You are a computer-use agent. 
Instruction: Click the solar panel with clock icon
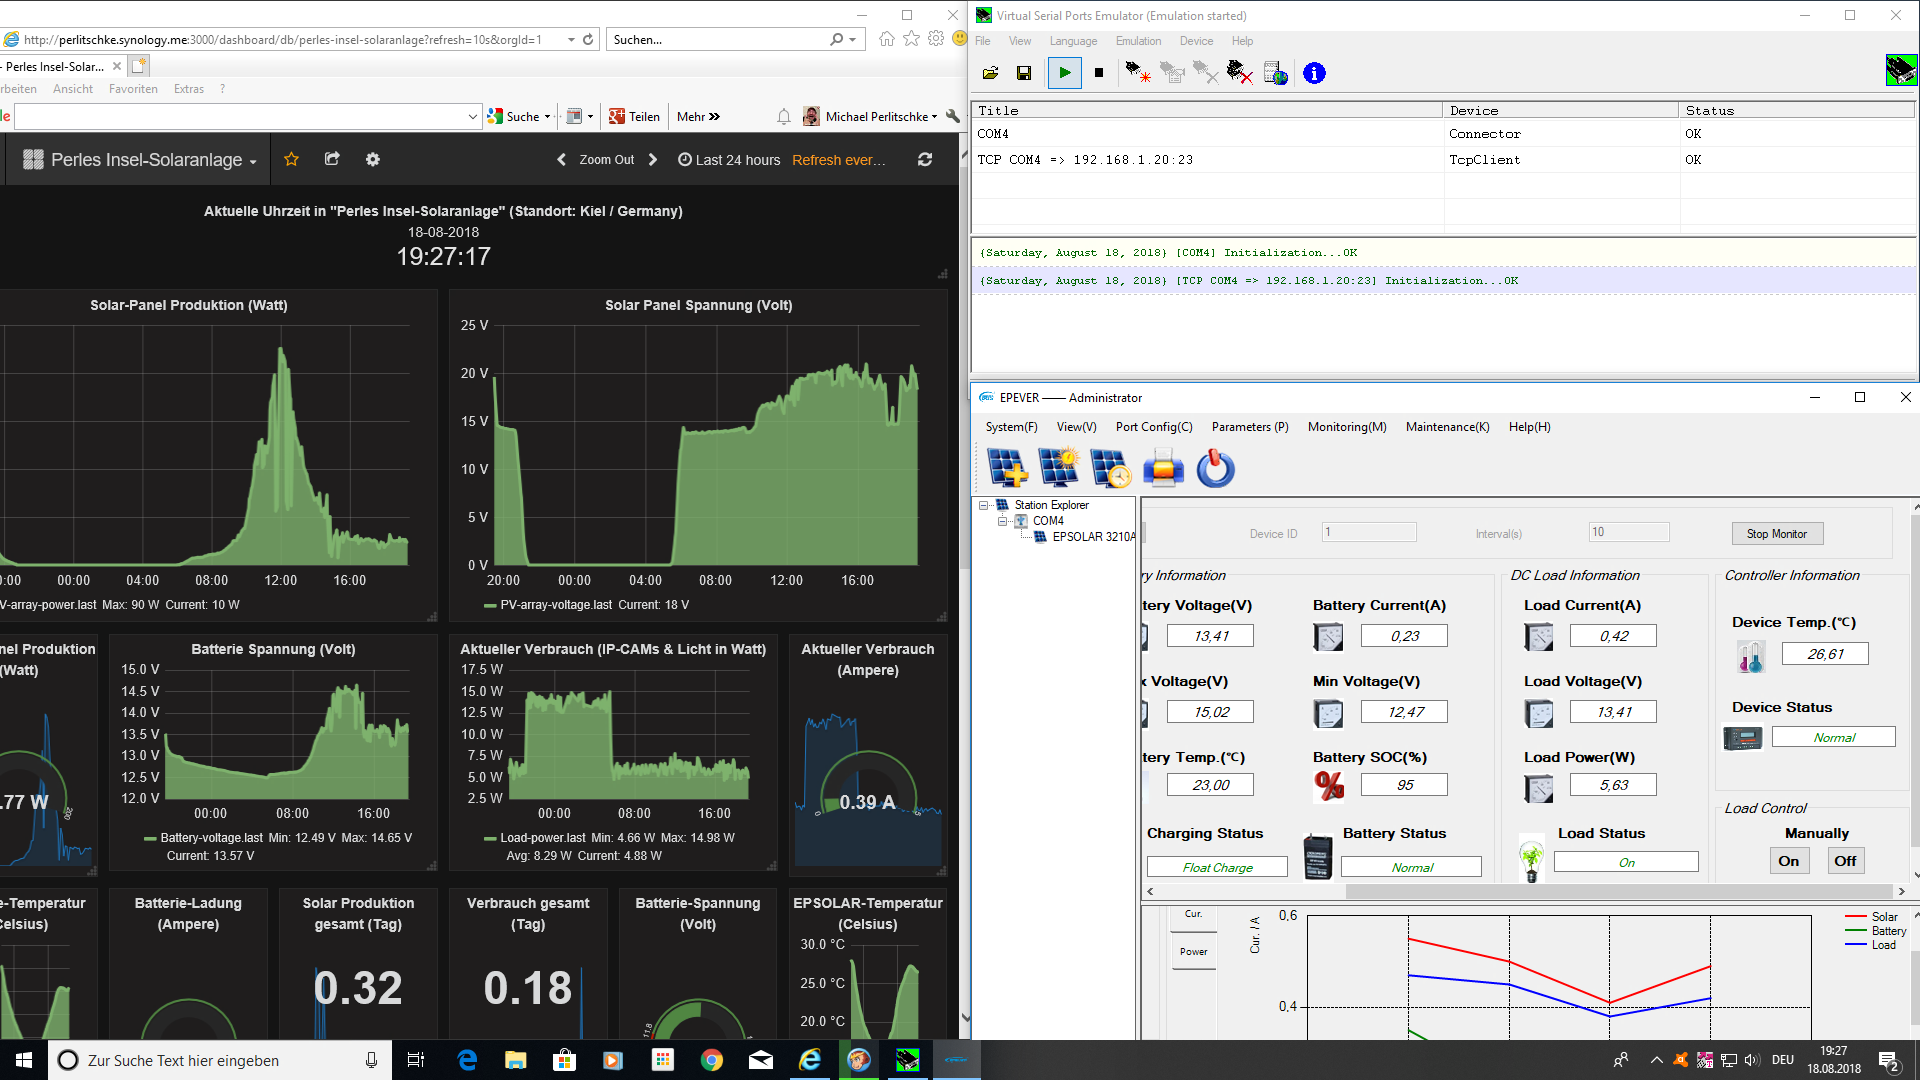(x=1110, y=468)
